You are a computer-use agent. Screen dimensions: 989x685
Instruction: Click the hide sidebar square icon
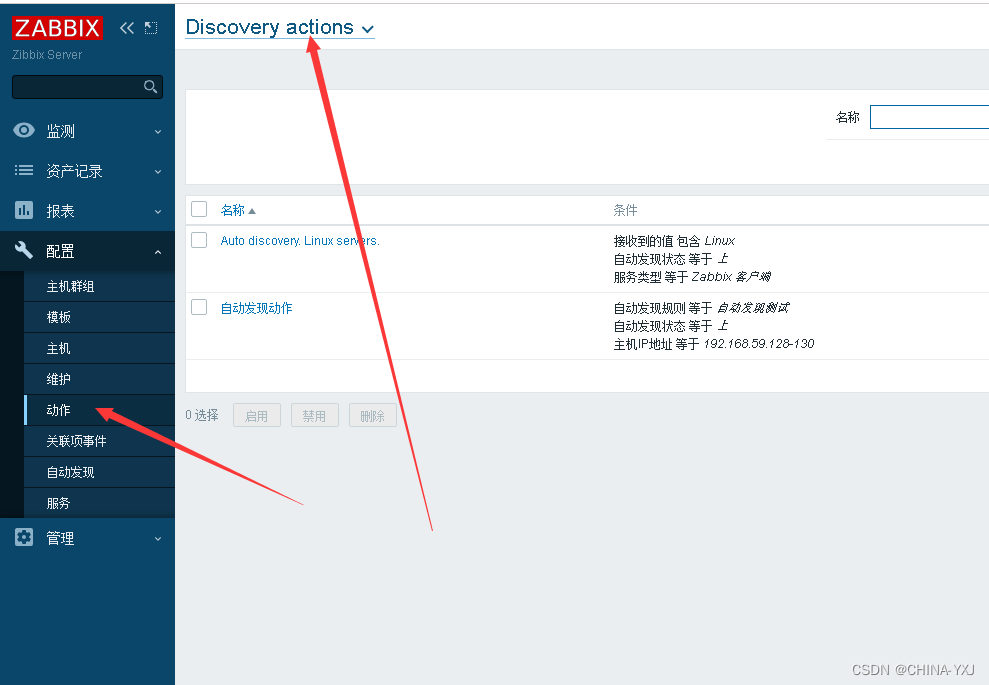151,28
